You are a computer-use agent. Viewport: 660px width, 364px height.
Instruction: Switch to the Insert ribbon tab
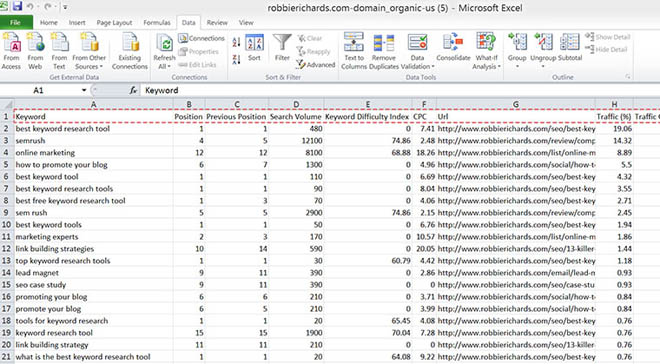(77, 22)
